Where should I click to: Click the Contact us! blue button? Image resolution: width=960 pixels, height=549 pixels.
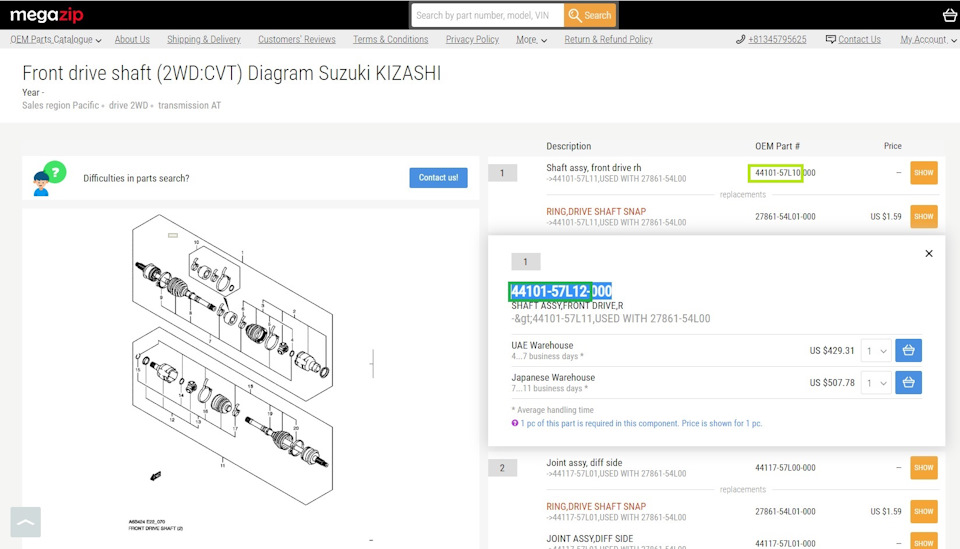(x=438, y=177)
